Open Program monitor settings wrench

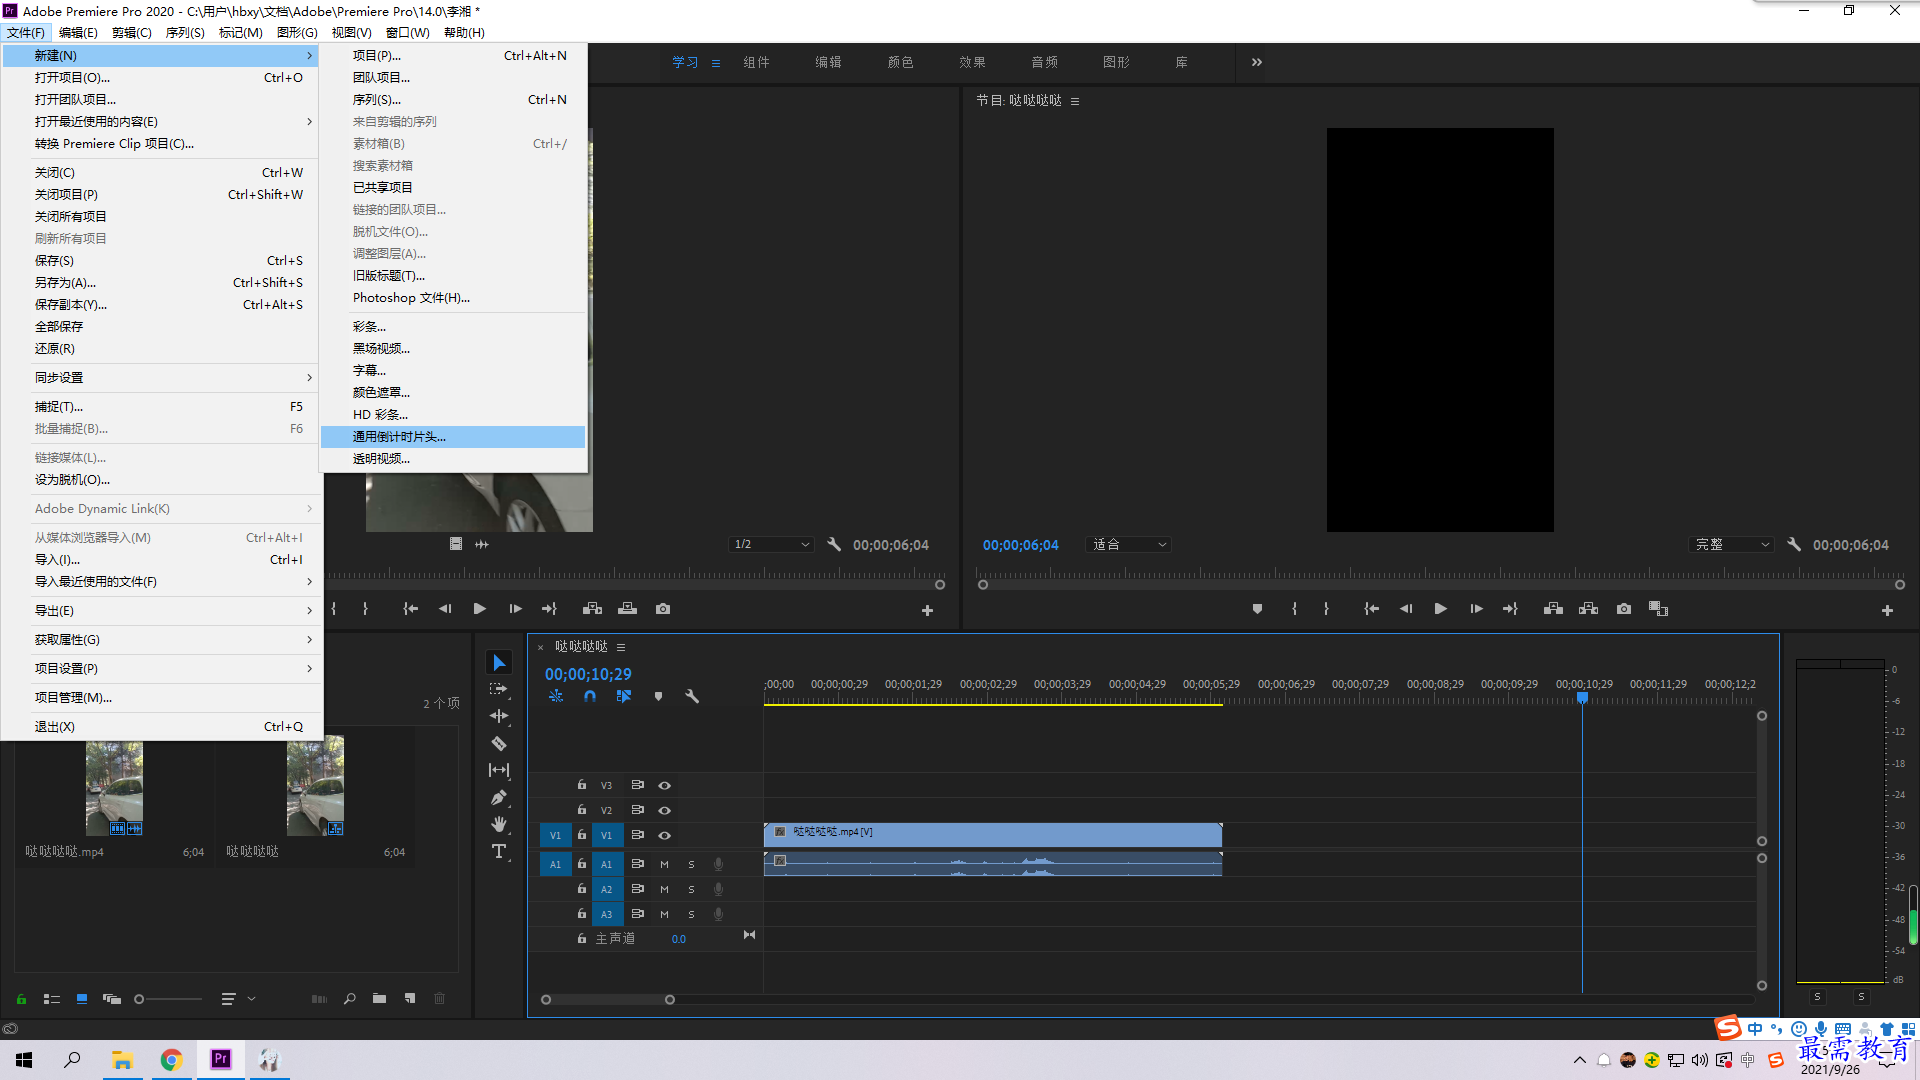[1794, 545]
